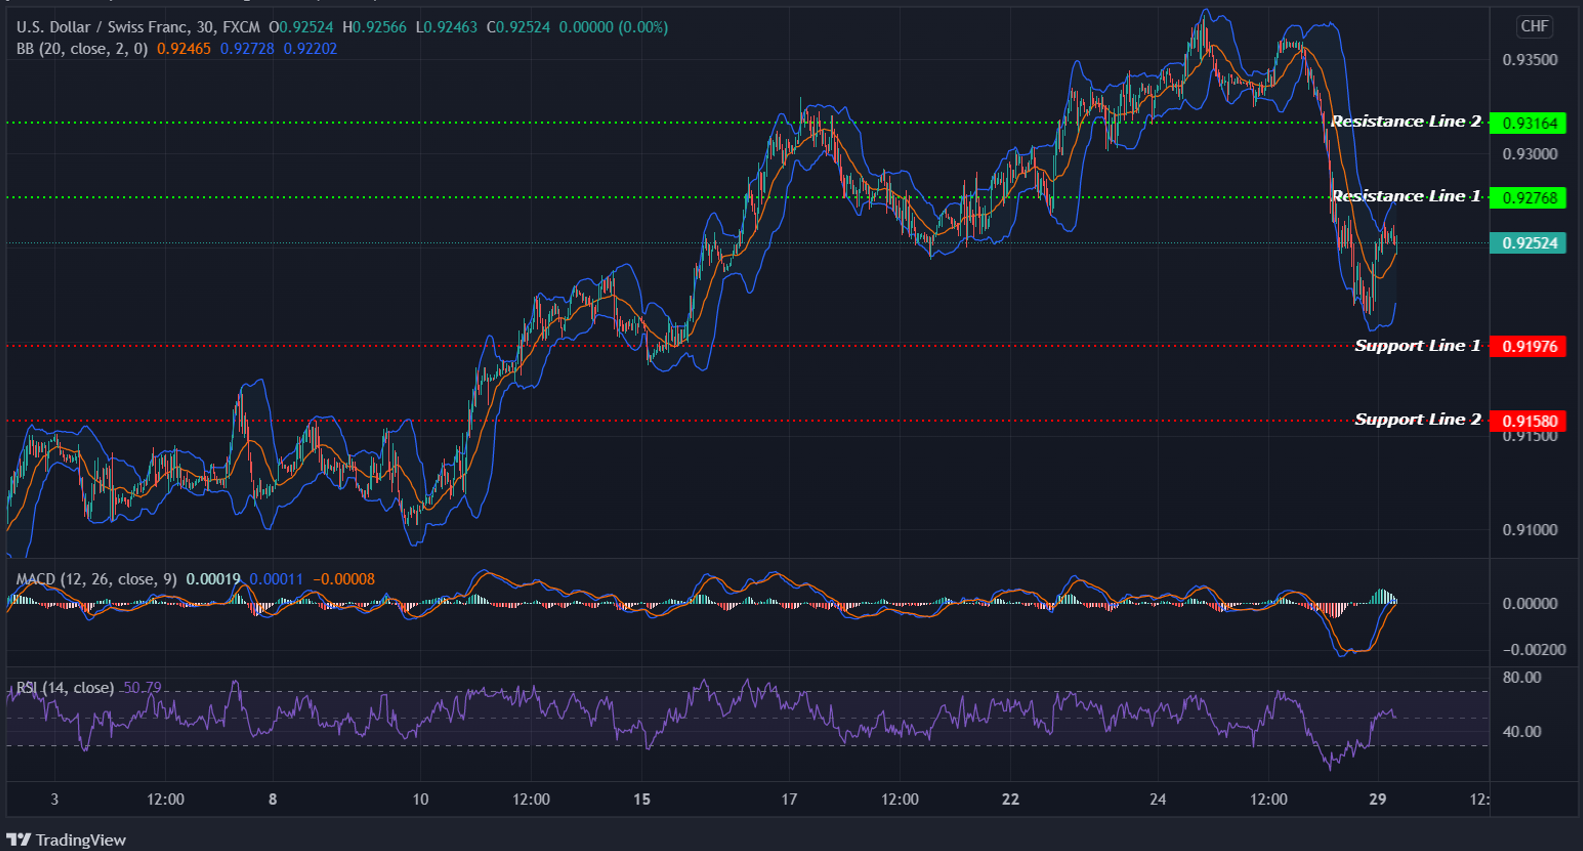Click the date label 10 on time axis
The width and height of the screenshot is (1583, 851).
(x=420, y=799)
